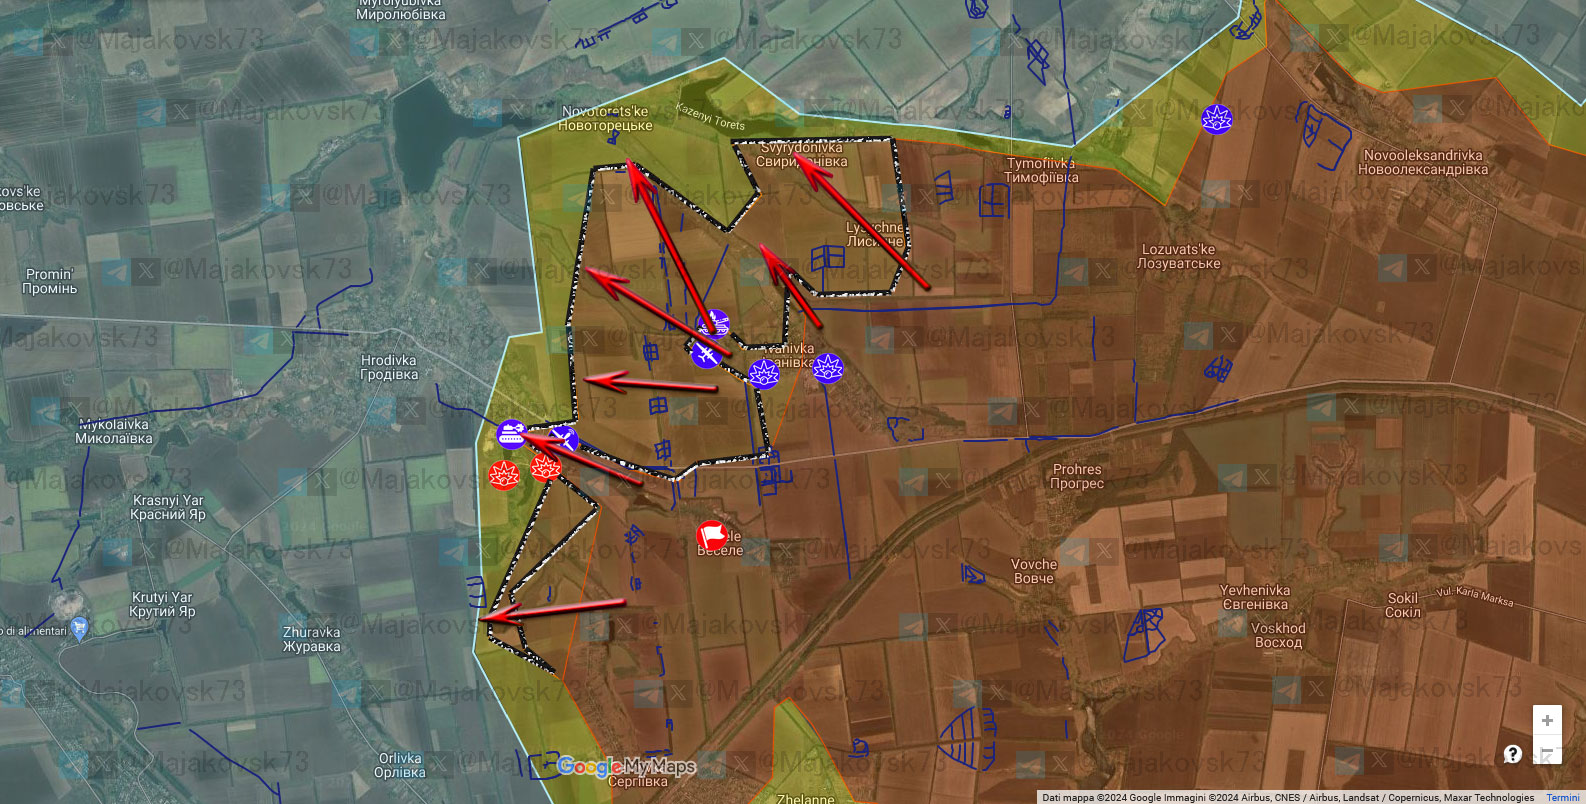Screen dimensions: 1586x804
Task: Click the blue explosion marker left of Ivanivka label
Action: coord(764,374)
